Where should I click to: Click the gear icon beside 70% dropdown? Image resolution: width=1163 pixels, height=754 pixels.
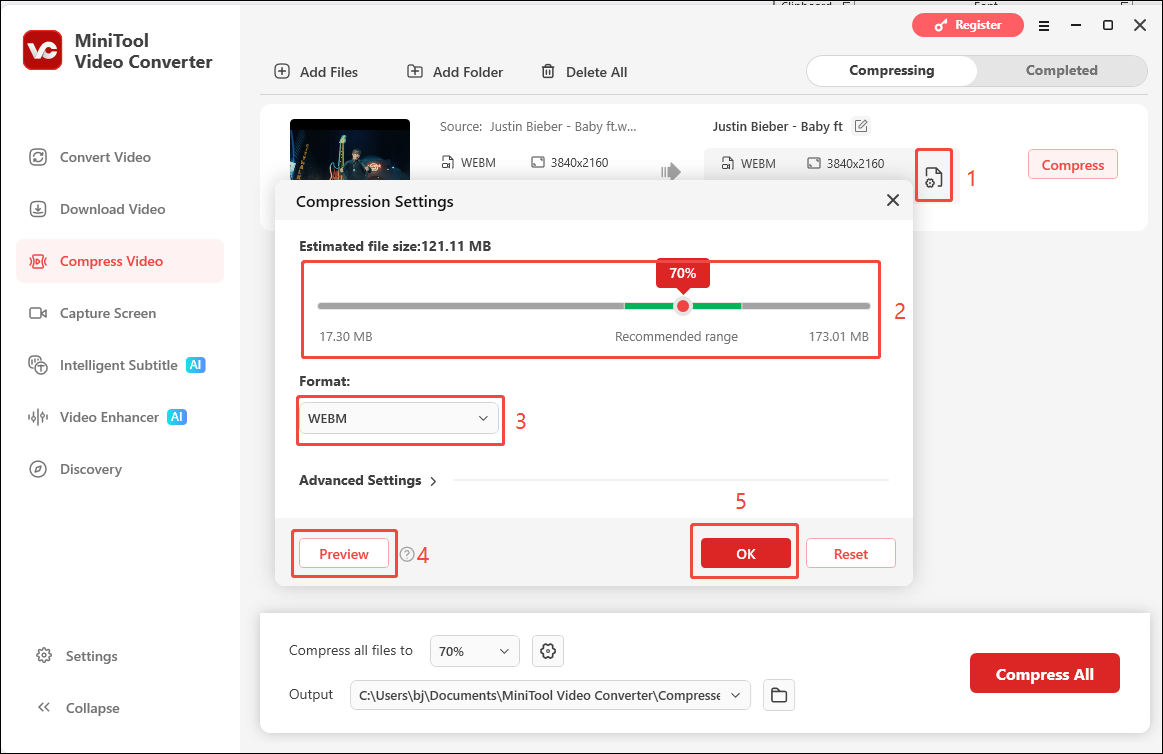[548, 651]
